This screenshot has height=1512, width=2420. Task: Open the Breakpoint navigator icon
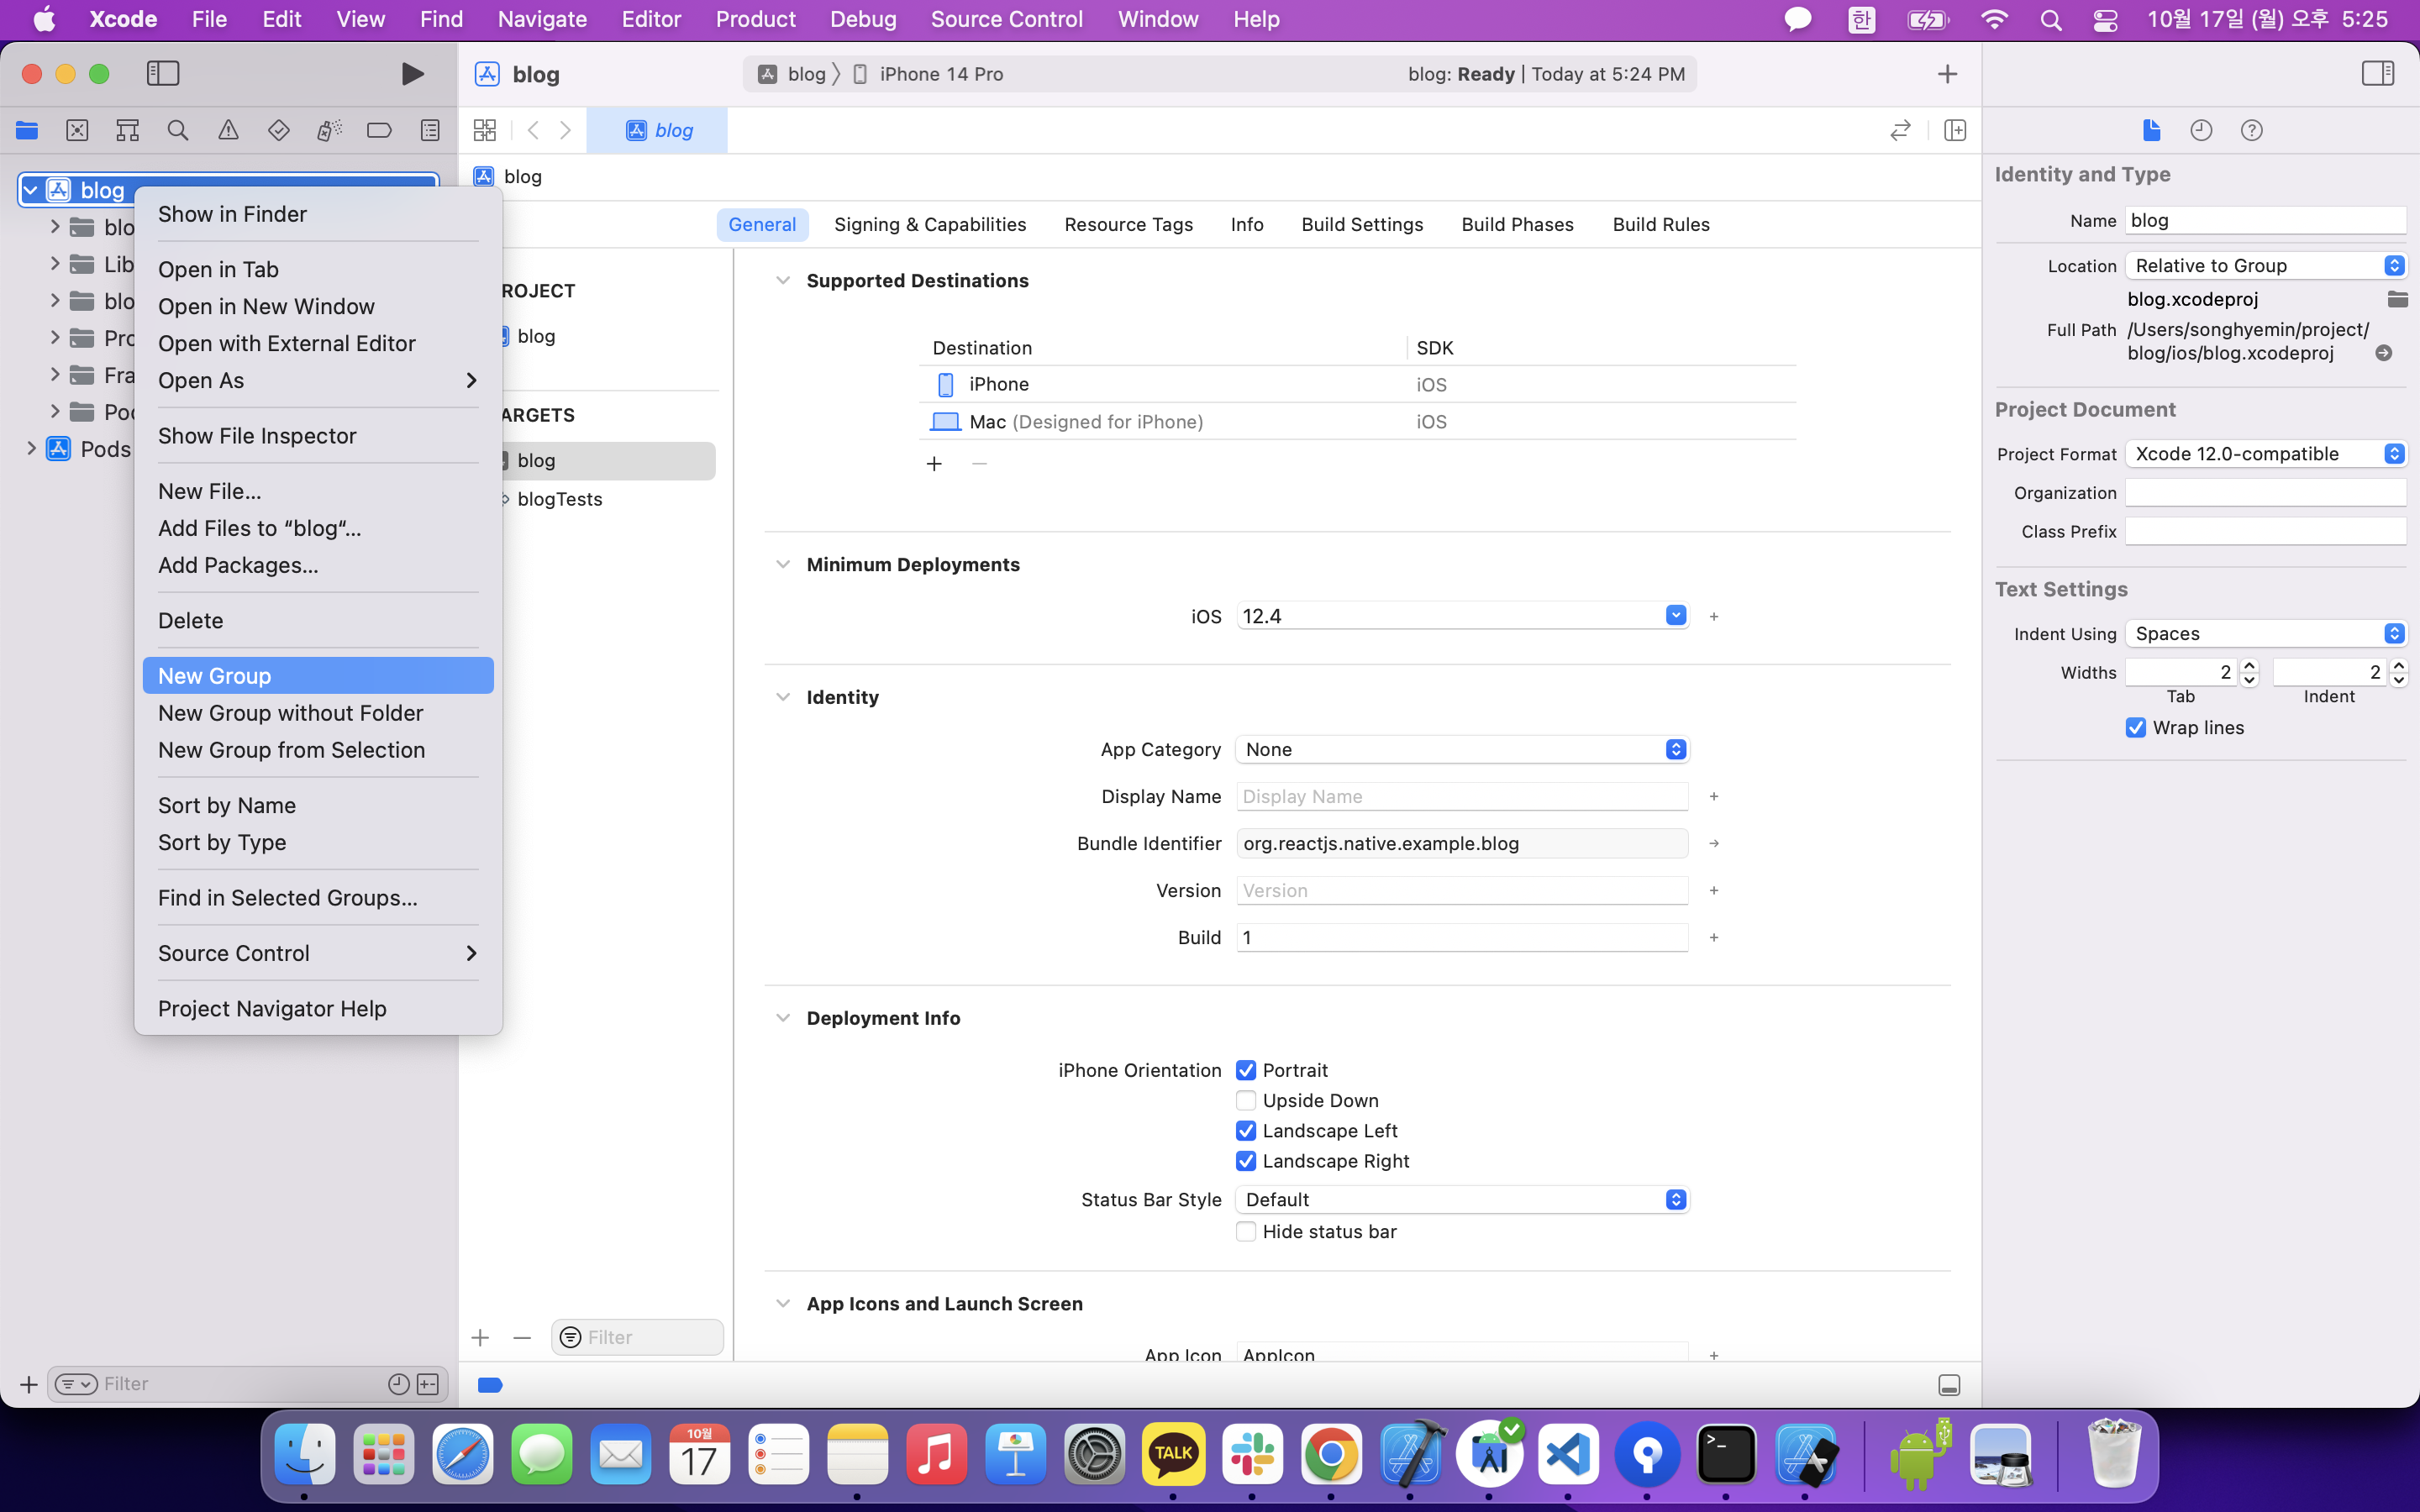(379, 130)
